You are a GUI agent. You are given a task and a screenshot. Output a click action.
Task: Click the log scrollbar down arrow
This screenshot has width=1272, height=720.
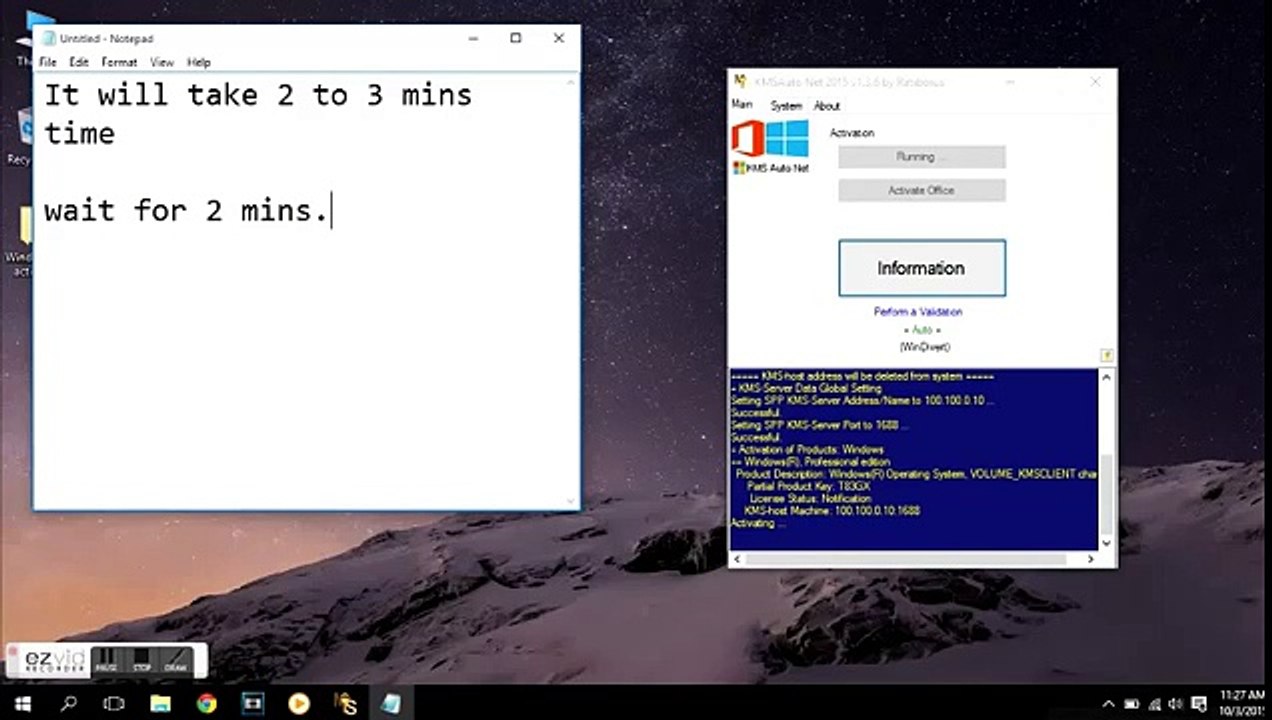(x=1106, y=543)
